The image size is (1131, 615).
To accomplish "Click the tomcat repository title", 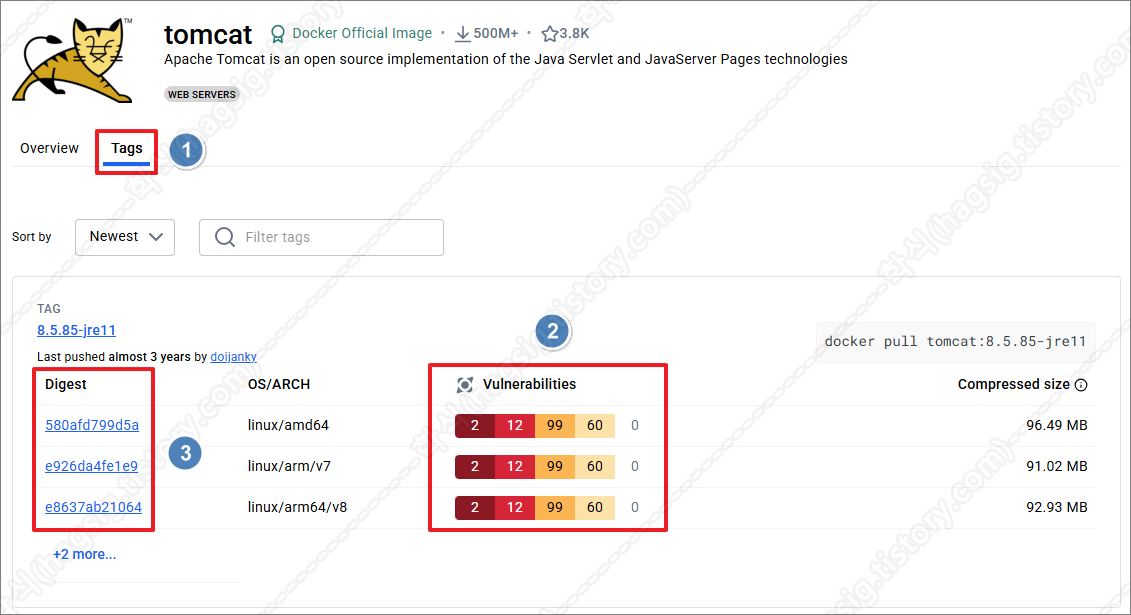I will point(208,34).
